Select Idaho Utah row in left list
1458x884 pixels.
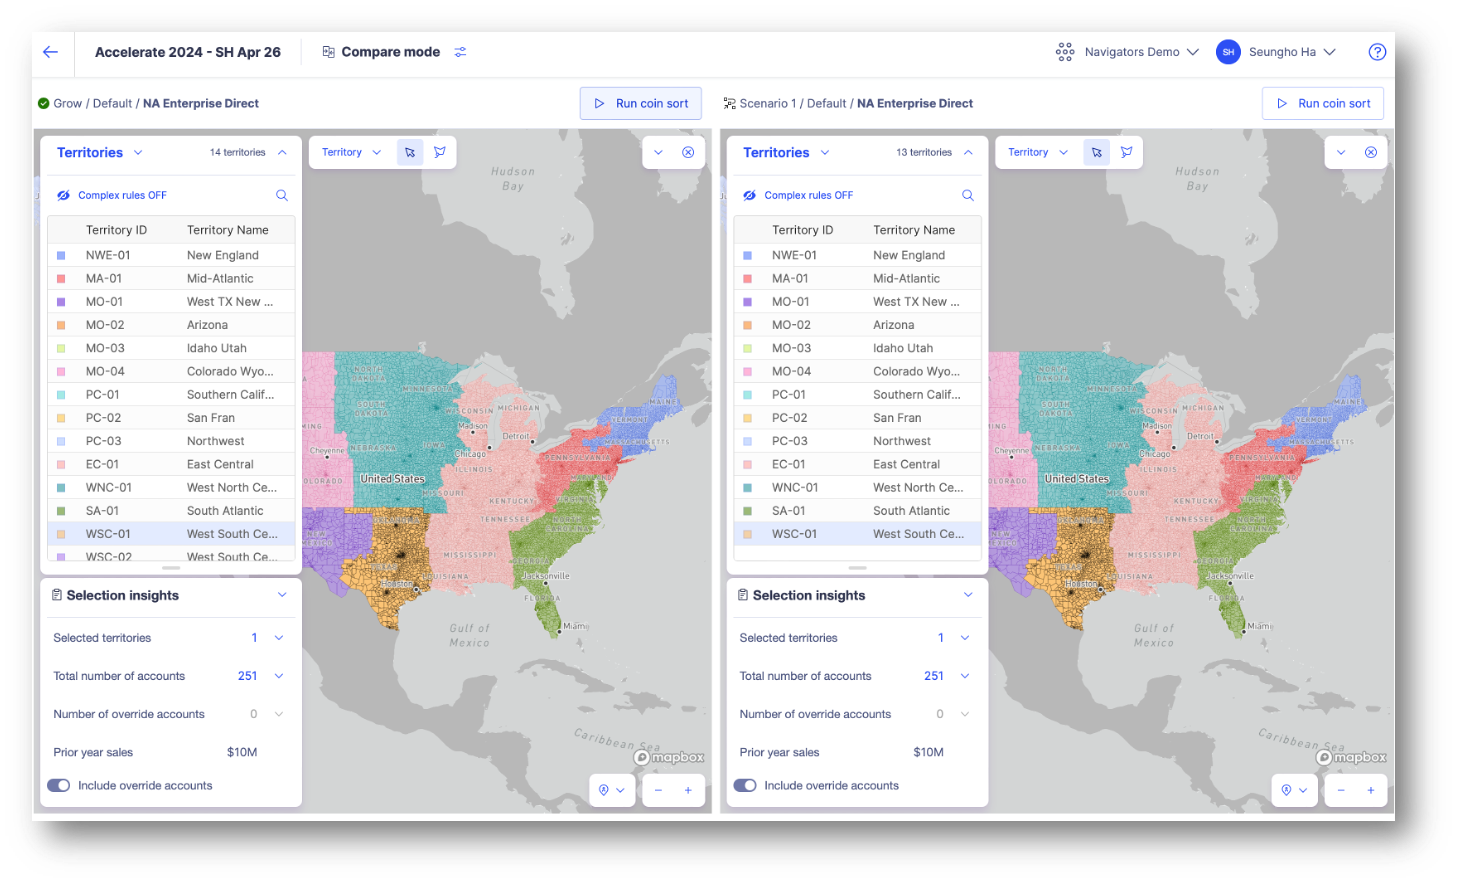click(171, 348)
